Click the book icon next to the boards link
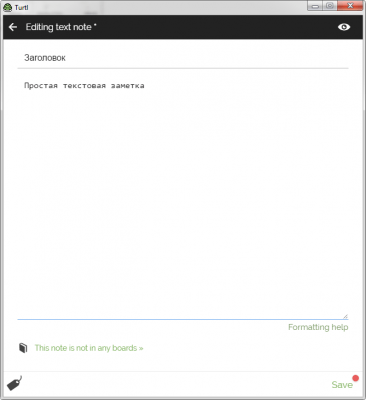Image resolution: width=366 pixels, height=400 pixels. (23, 348)
